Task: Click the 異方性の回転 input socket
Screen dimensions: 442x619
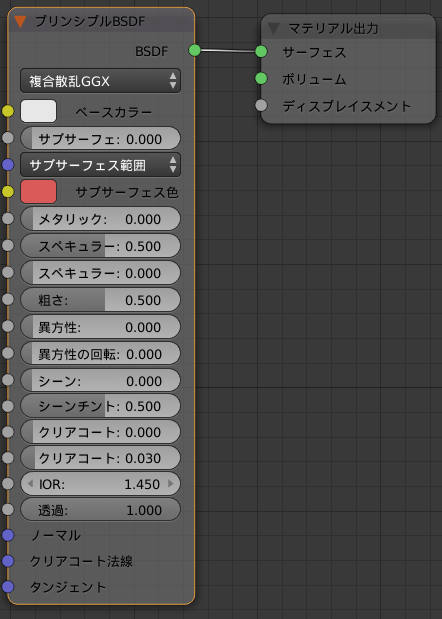Action: (x=8, y=353)
